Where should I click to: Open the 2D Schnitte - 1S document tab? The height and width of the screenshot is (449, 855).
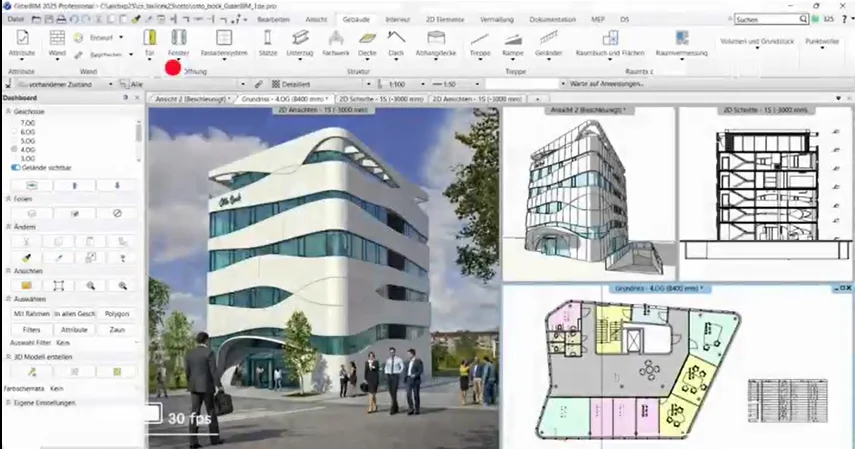pyautogui.click(x=381, y=99)
